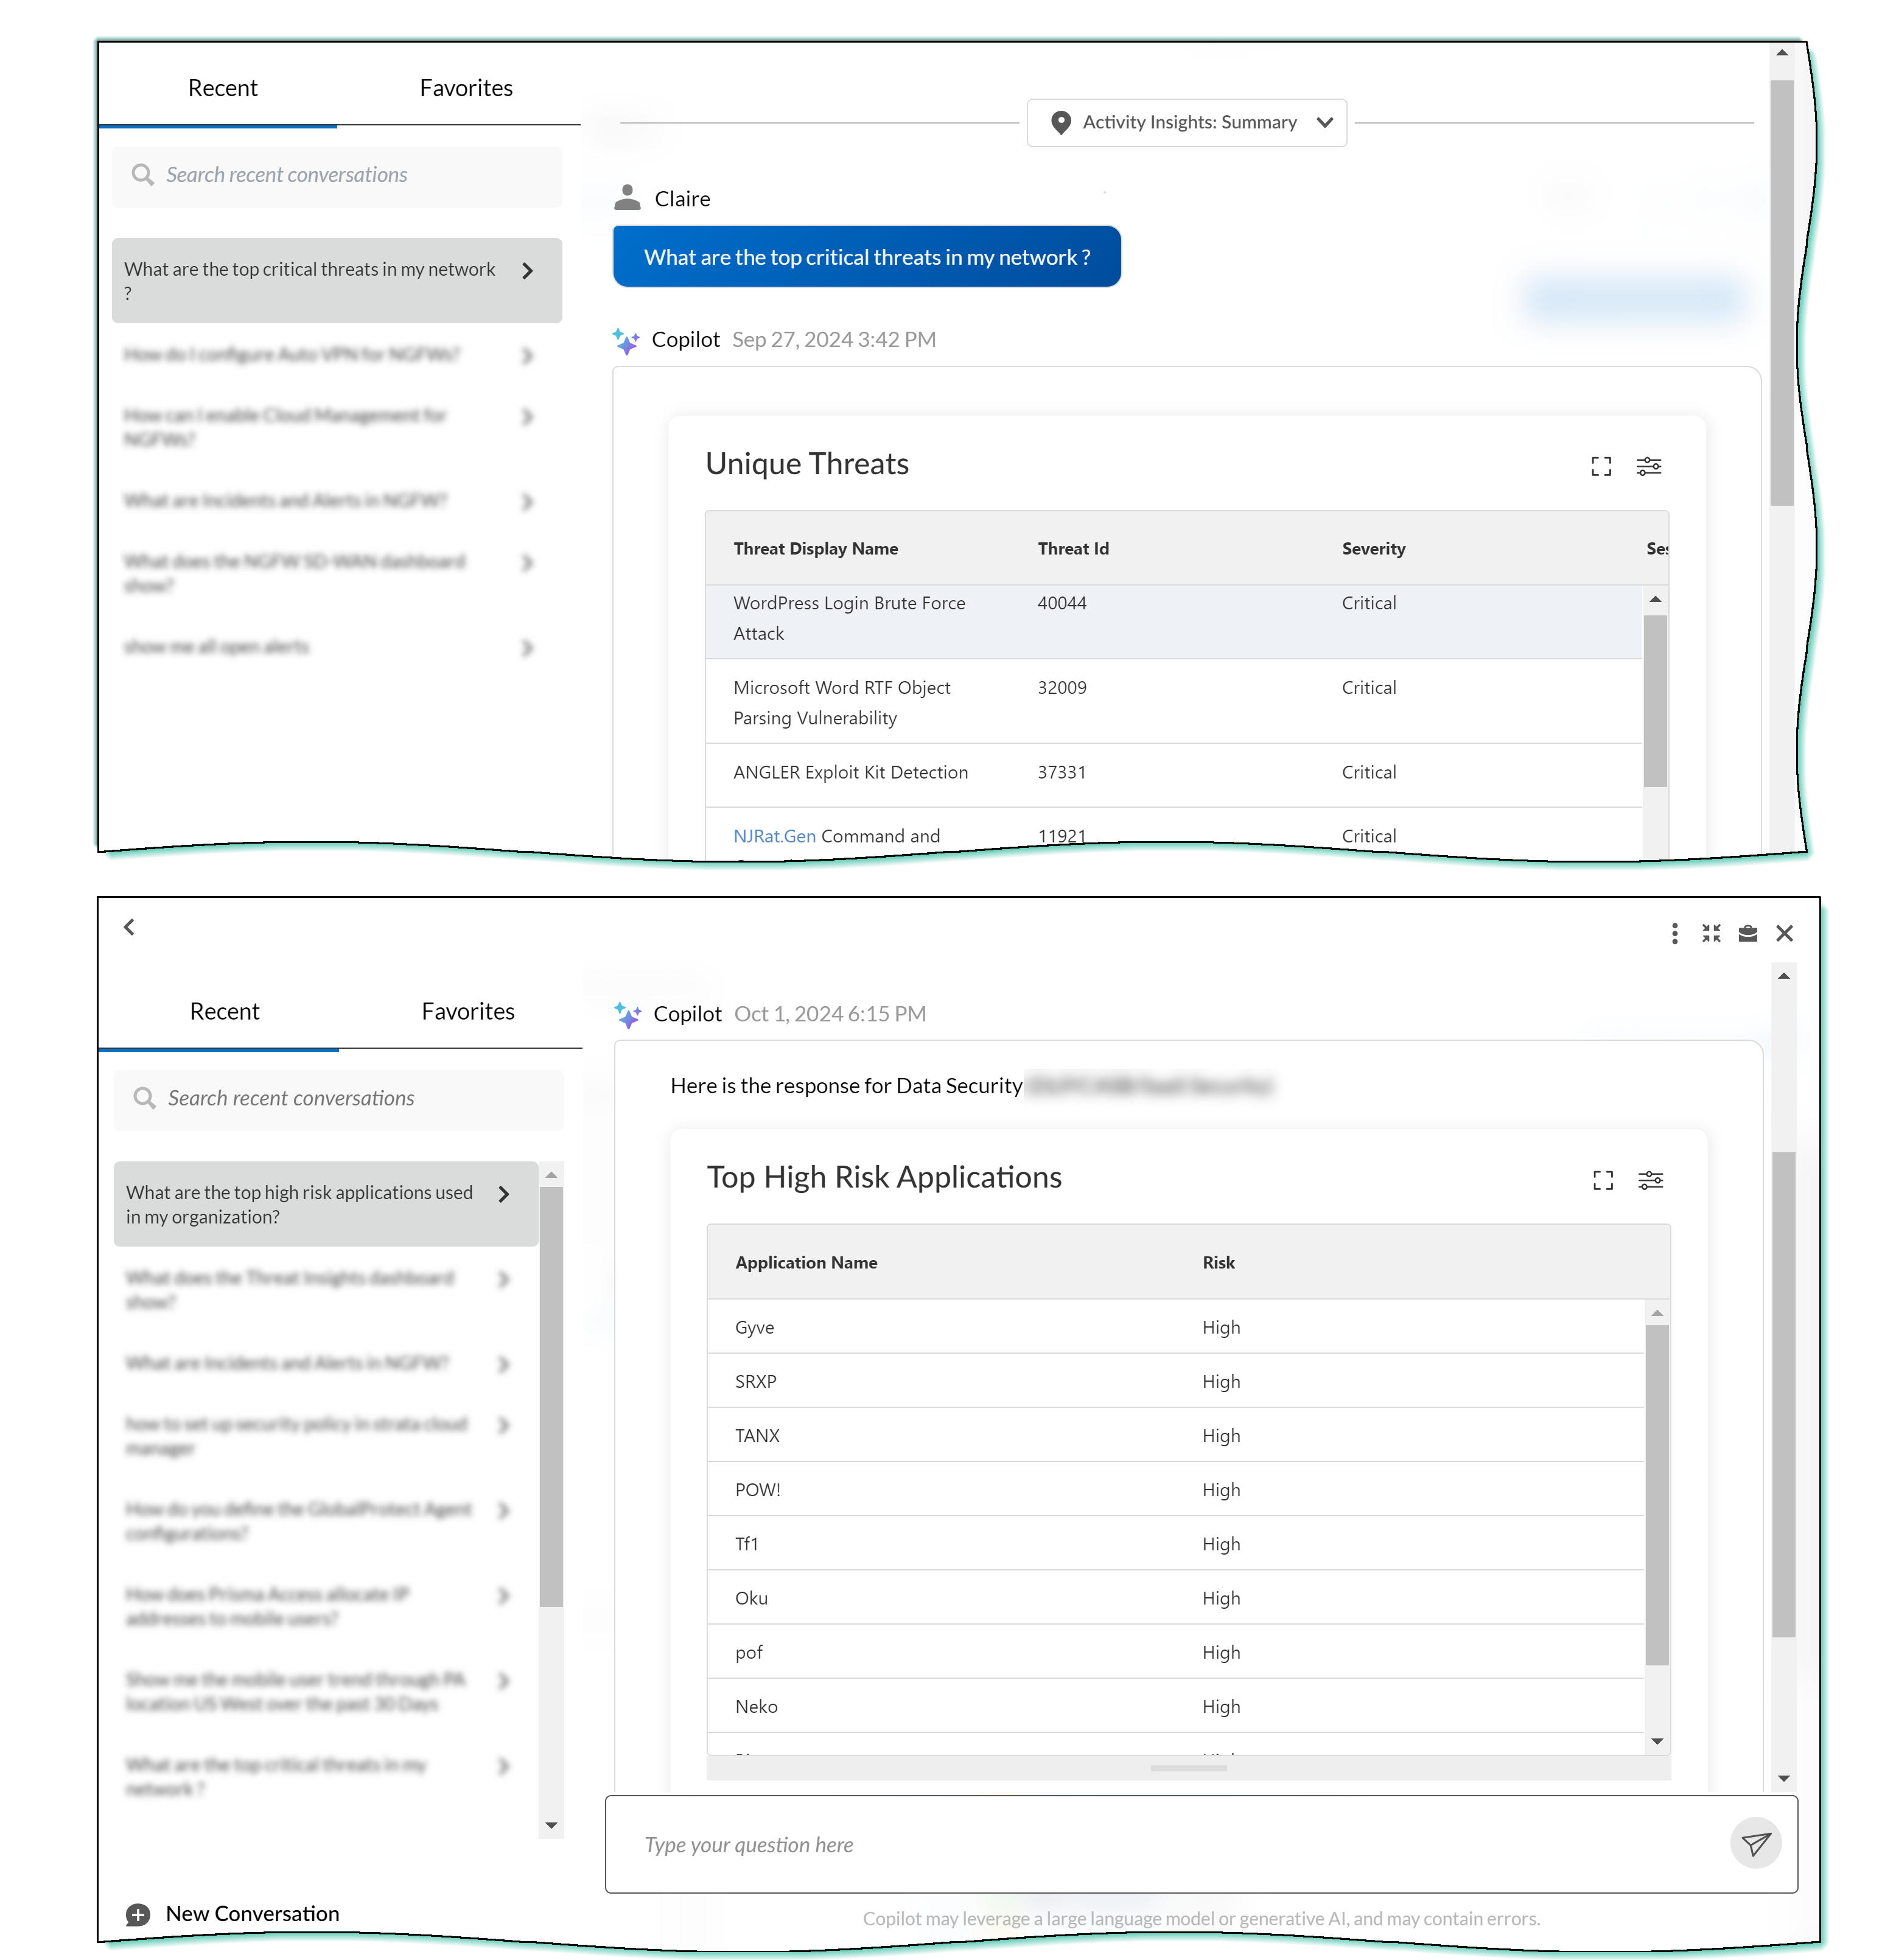The width and height of the screenshot is (1896, 1960).
Task: Expand Top High Risk Applications to fullscreen
Action: click(x=1603, y=1180)
